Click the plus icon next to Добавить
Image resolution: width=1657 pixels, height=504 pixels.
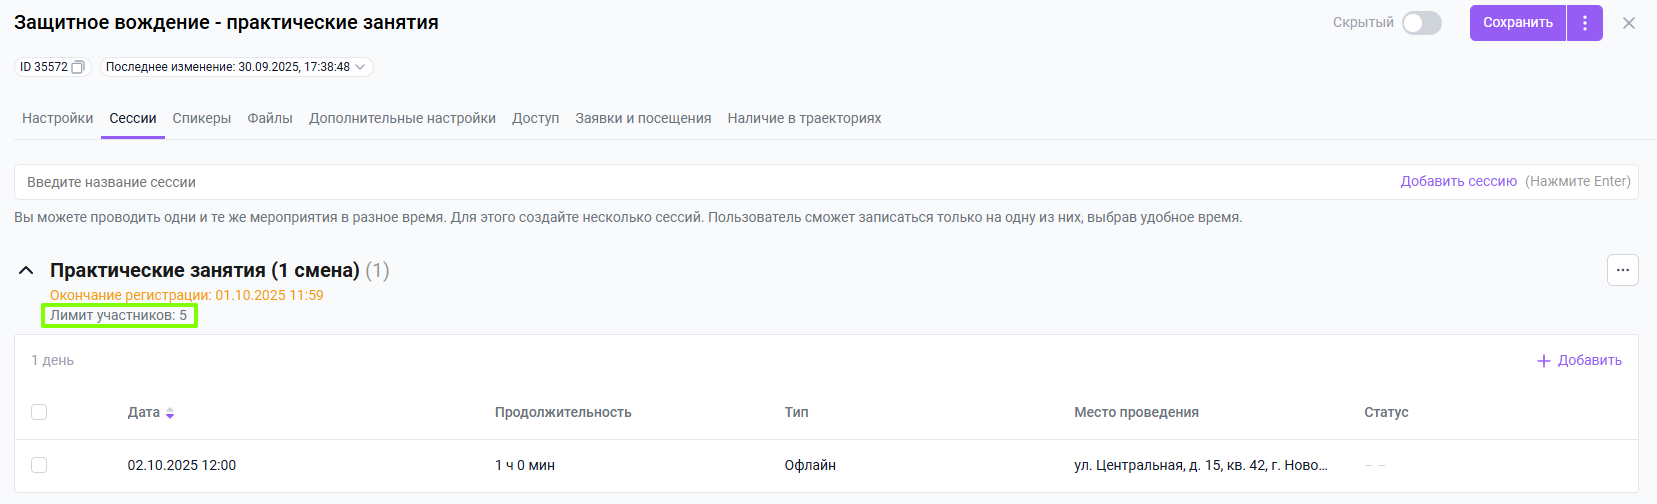tap(1543, 360)
